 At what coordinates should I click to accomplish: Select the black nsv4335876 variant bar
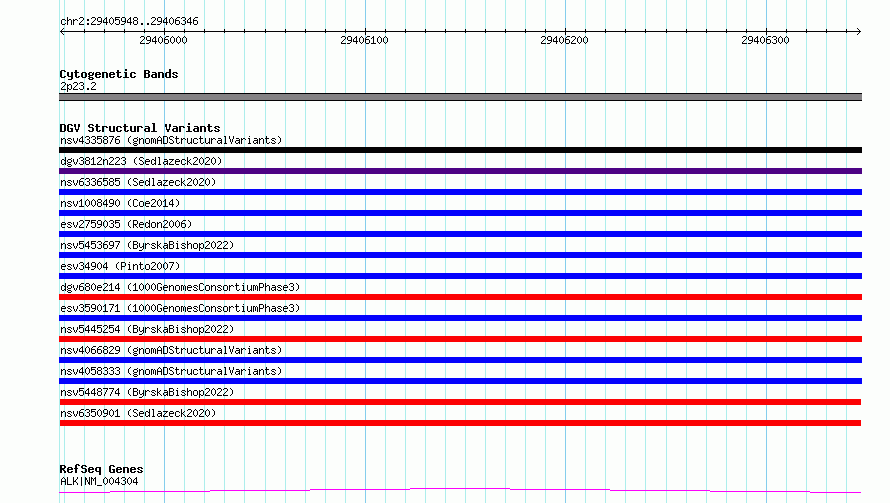460,150
